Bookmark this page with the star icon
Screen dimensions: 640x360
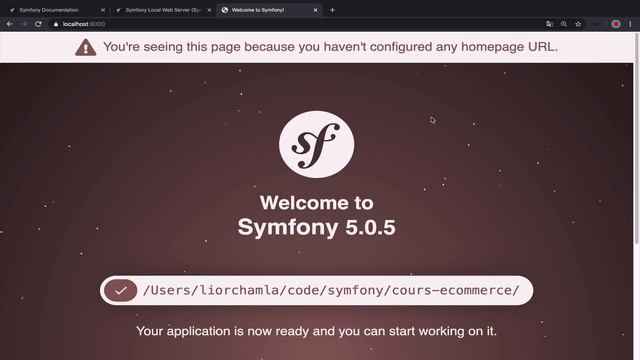point(578,24)
